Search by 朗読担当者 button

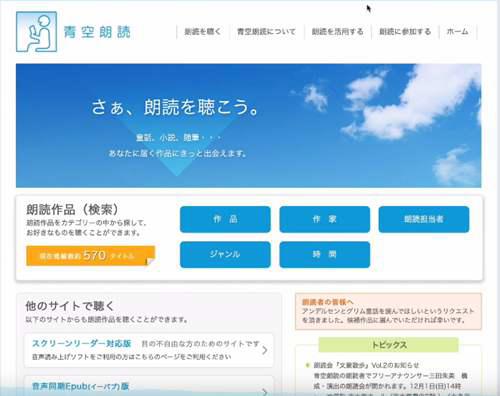click(424, 219)
